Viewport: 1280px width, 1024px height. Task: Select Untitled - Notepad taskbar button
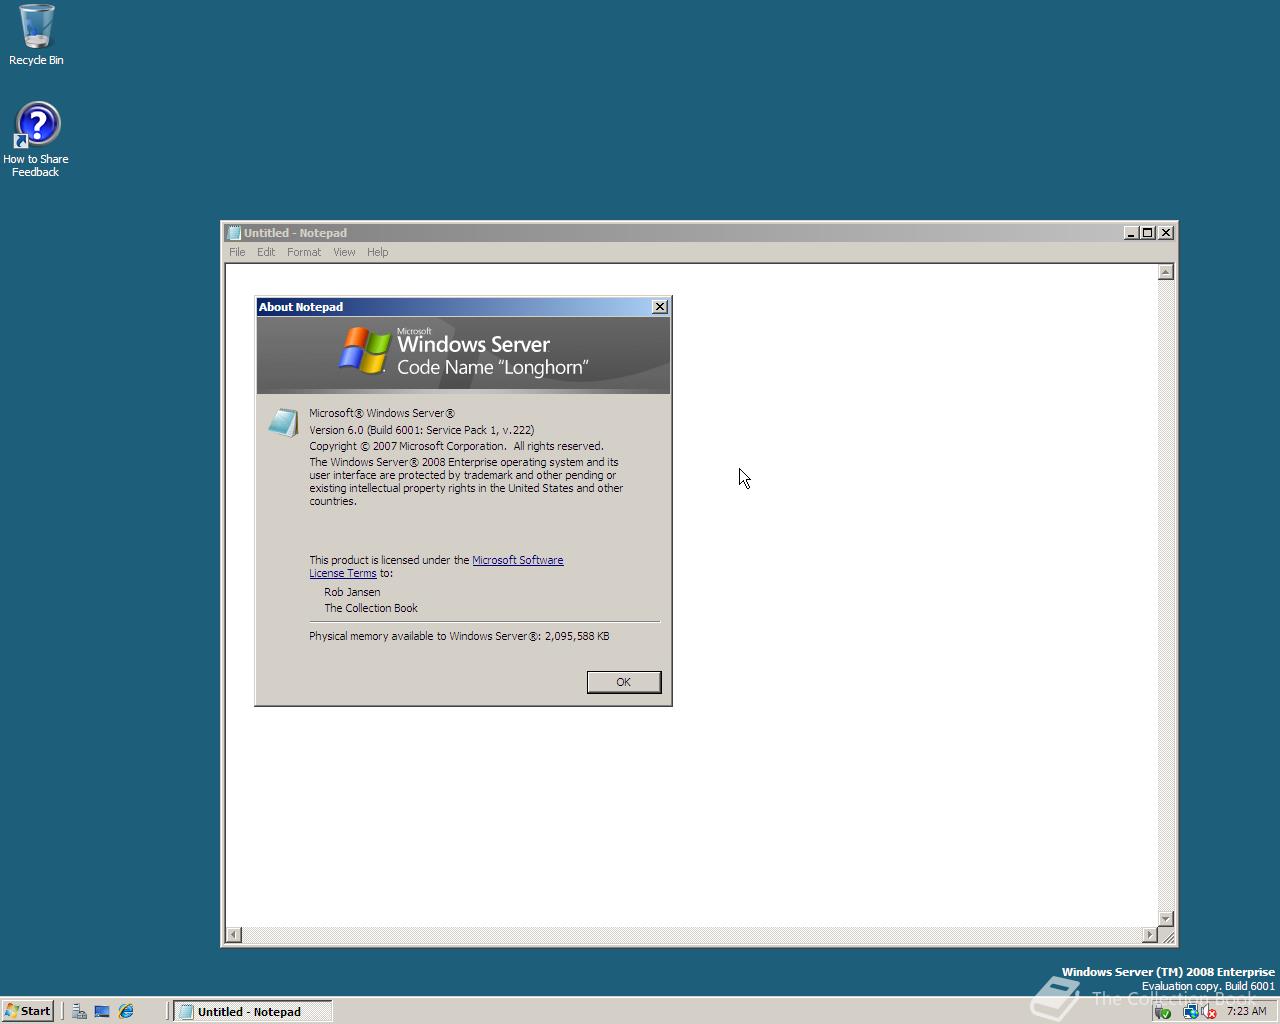tap(252, 1011)
